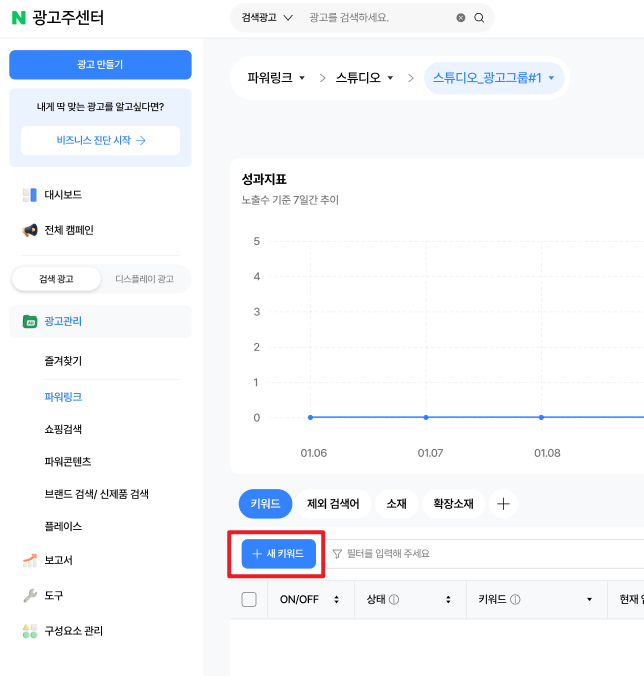The width and height of the screenshot is (644, 676).
Task: Expand the 검색광고 search type dropdown
Action: 267,18
